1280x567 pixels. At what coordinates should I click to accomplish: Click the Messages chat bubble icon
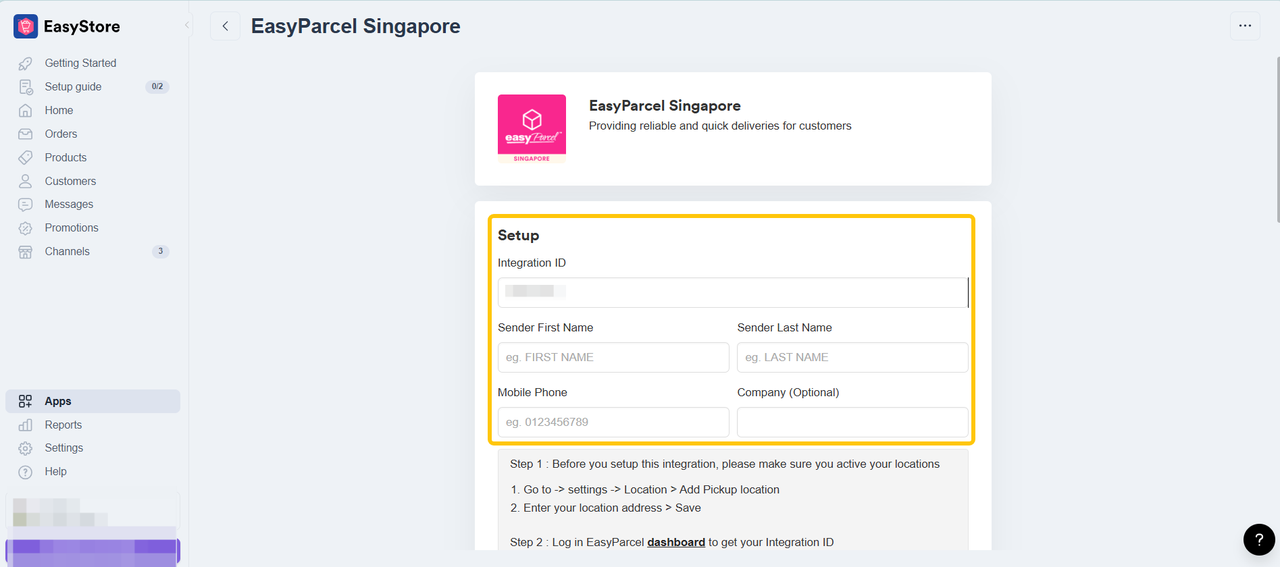[x=25, y=204]
